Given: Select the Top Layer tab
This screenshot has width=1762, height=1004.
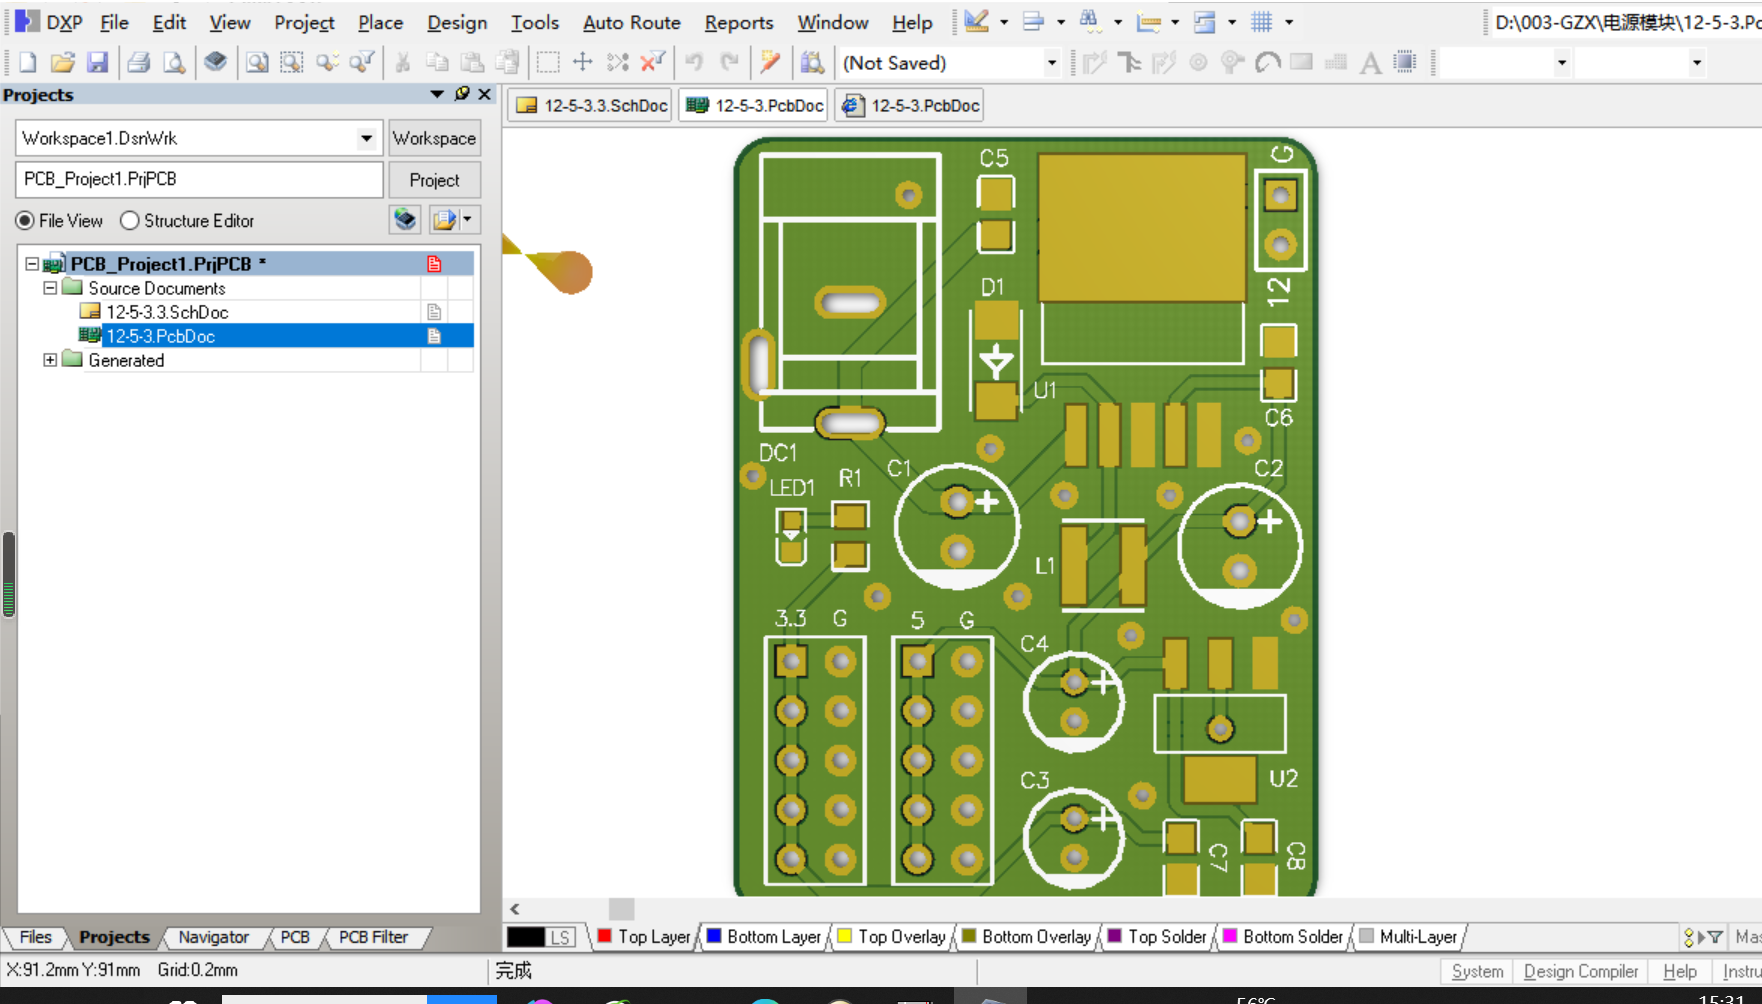Looking at the screenshot, I should coord(644,937).
